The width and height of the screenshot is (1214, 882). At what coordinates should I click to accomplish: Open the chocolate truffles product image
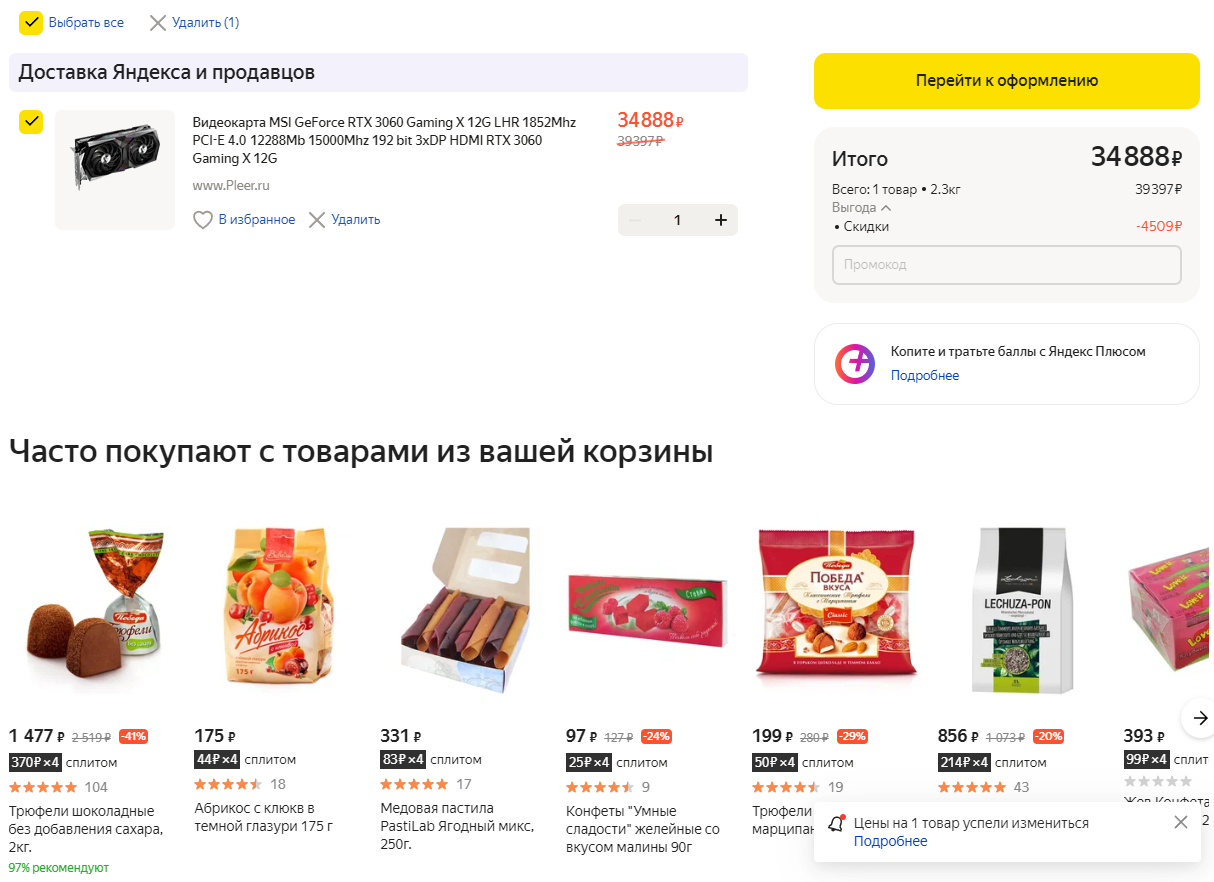[x=92, y=610]
